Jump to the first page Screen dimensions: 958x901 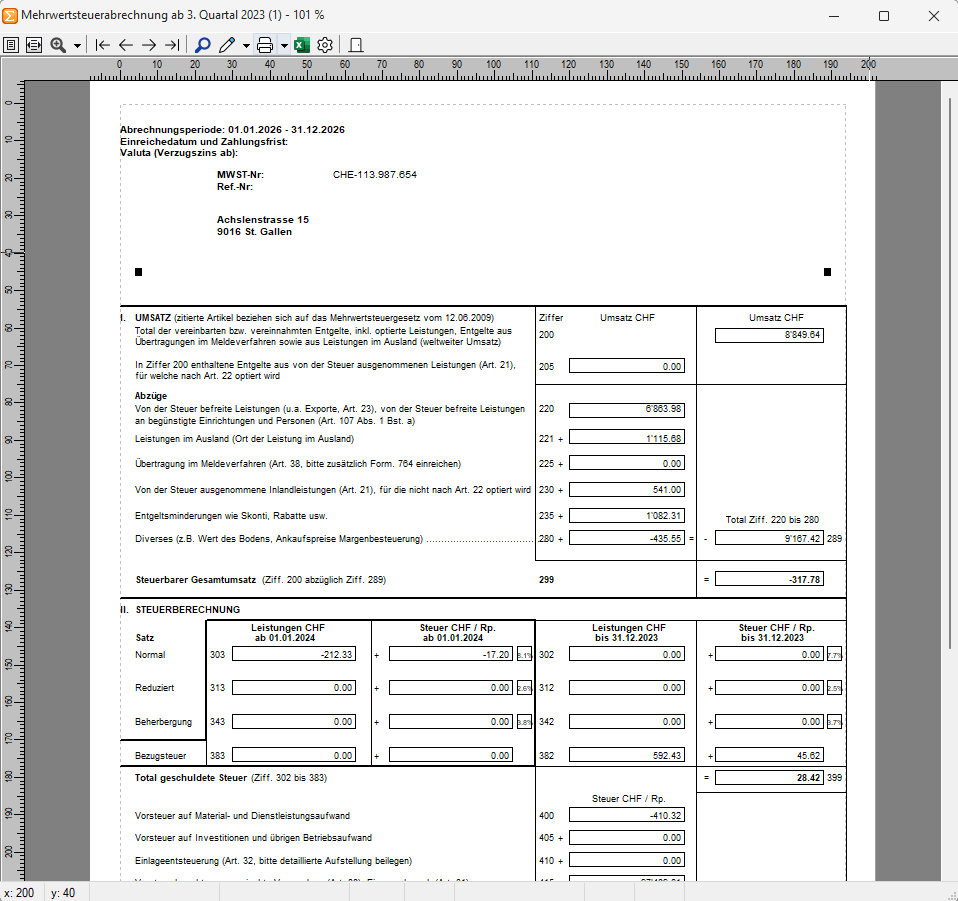click(102, 45)
